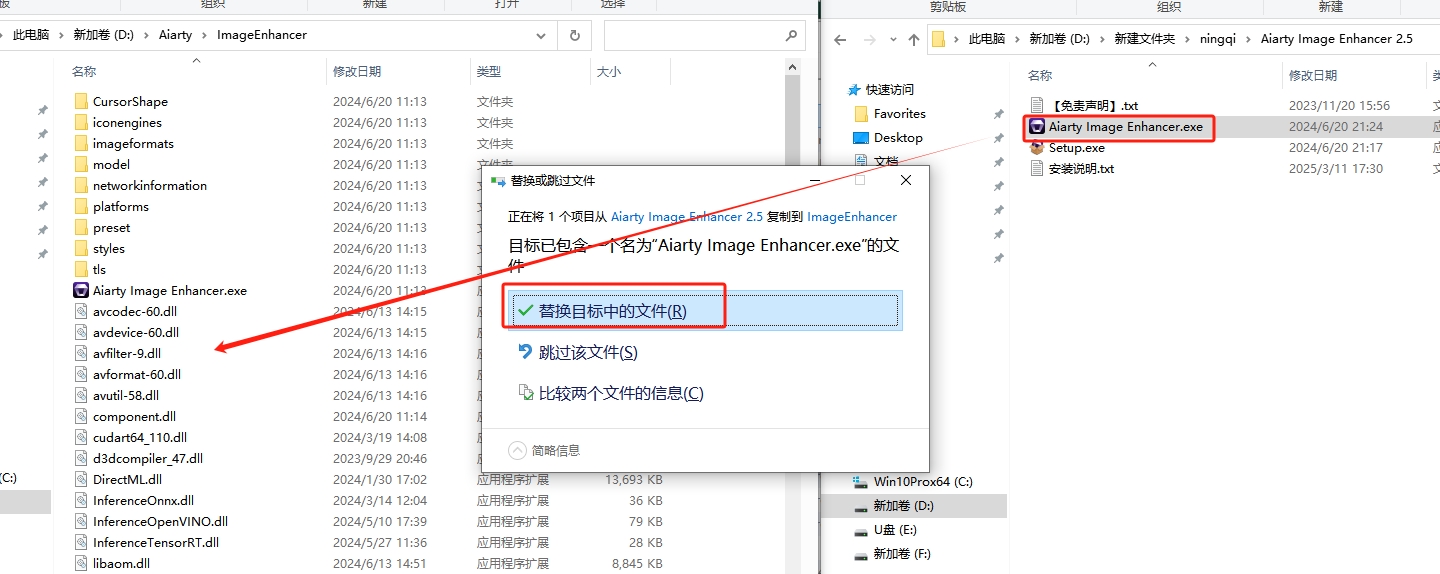The image size is (1440, 574).
Task: Click the search magnifier icon in left window
Action: tap(792, 35)
